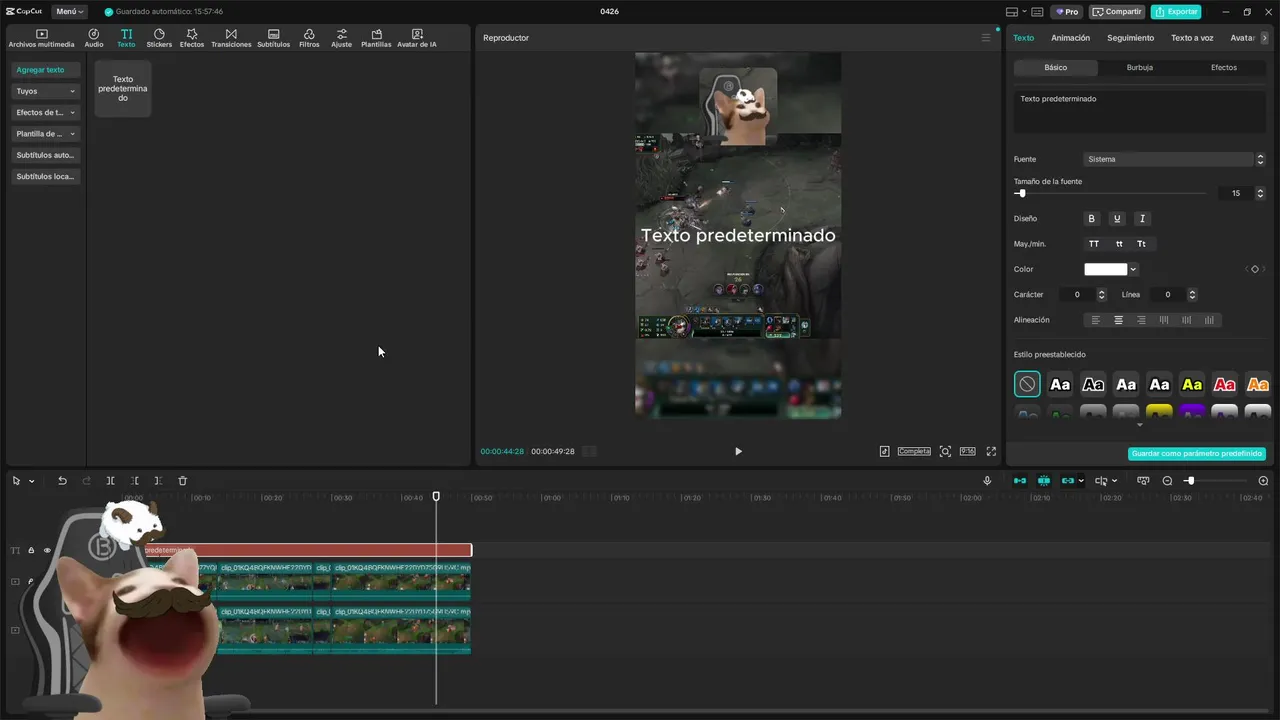The image size is (1280, 720).
Task: Click the delete-left trim tool
Action: (x=134, y=481)
